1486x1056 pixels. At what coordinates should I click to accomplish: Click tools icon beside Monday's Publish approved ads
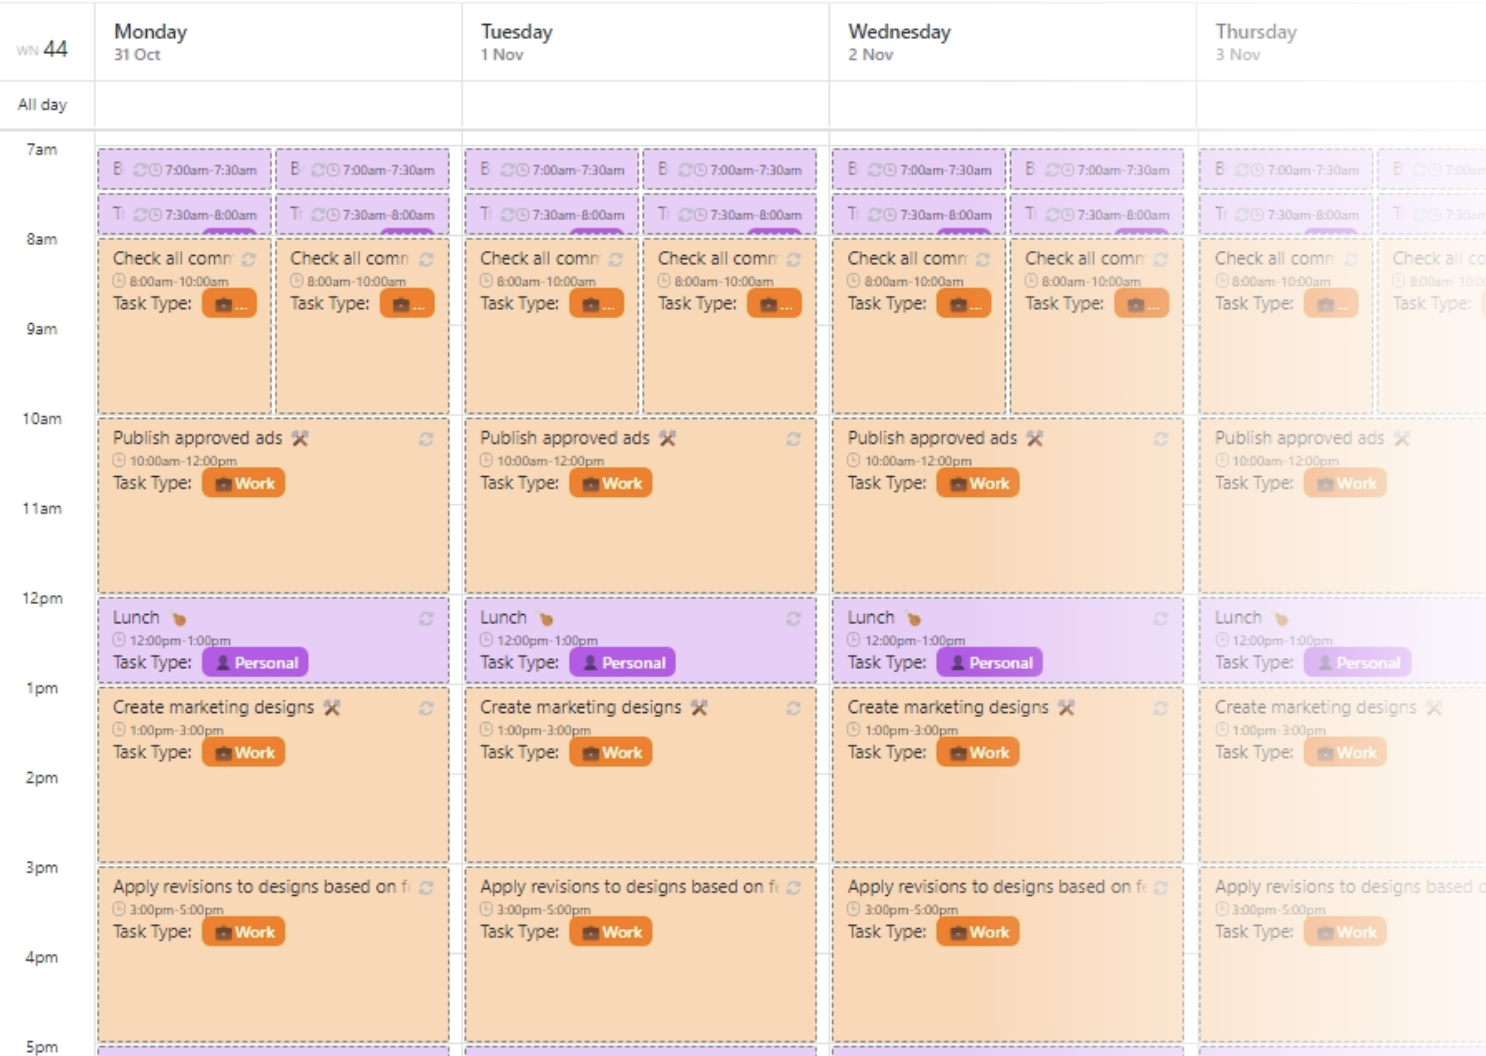(x=300, y=438)
